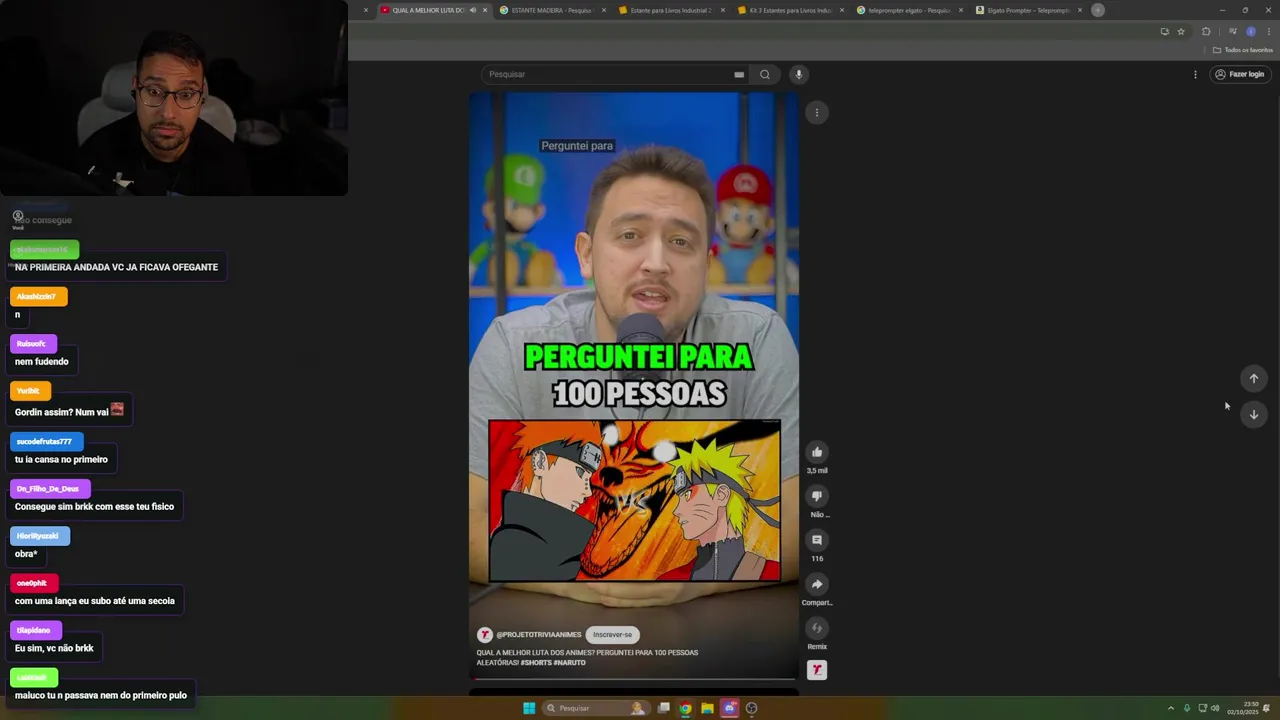This screenshot has width=1280, height=720.
Task: Open Google Chrome from the taskbar
Action: pos(685,708)
